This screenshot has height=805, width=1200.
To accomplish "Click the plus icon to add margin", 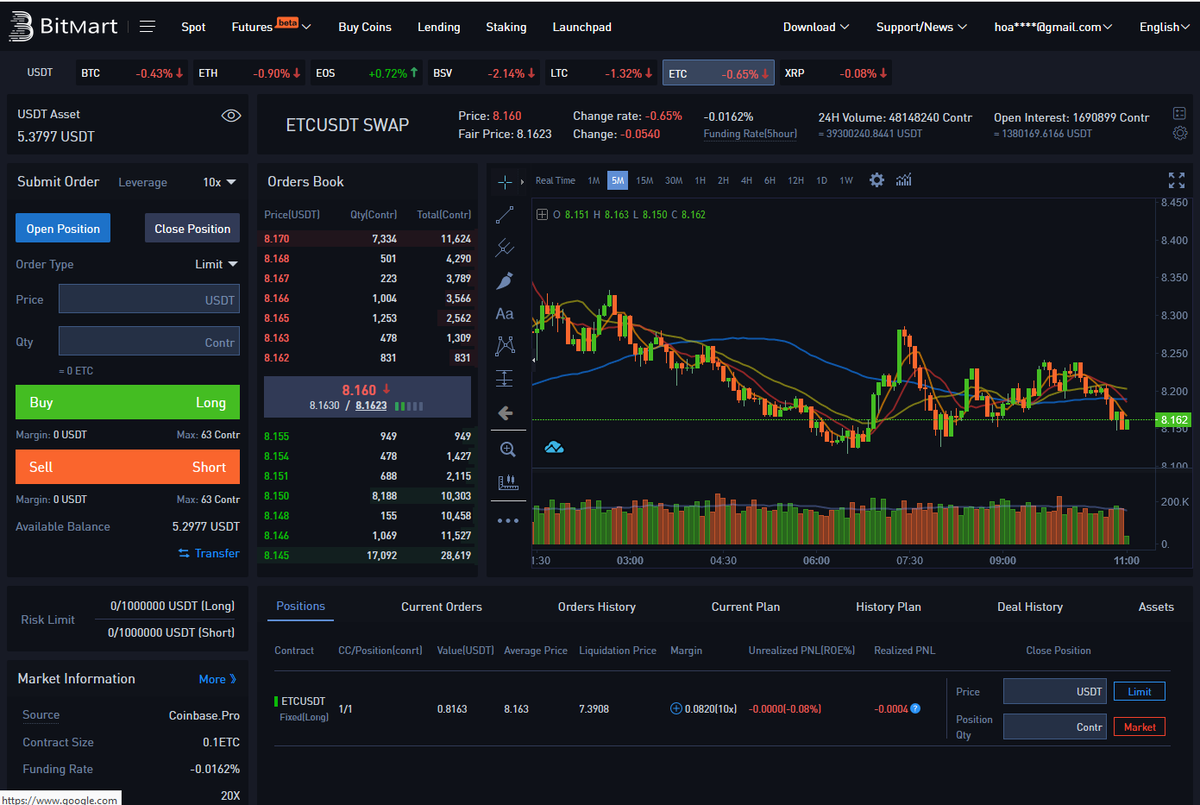I will [676, 709].
